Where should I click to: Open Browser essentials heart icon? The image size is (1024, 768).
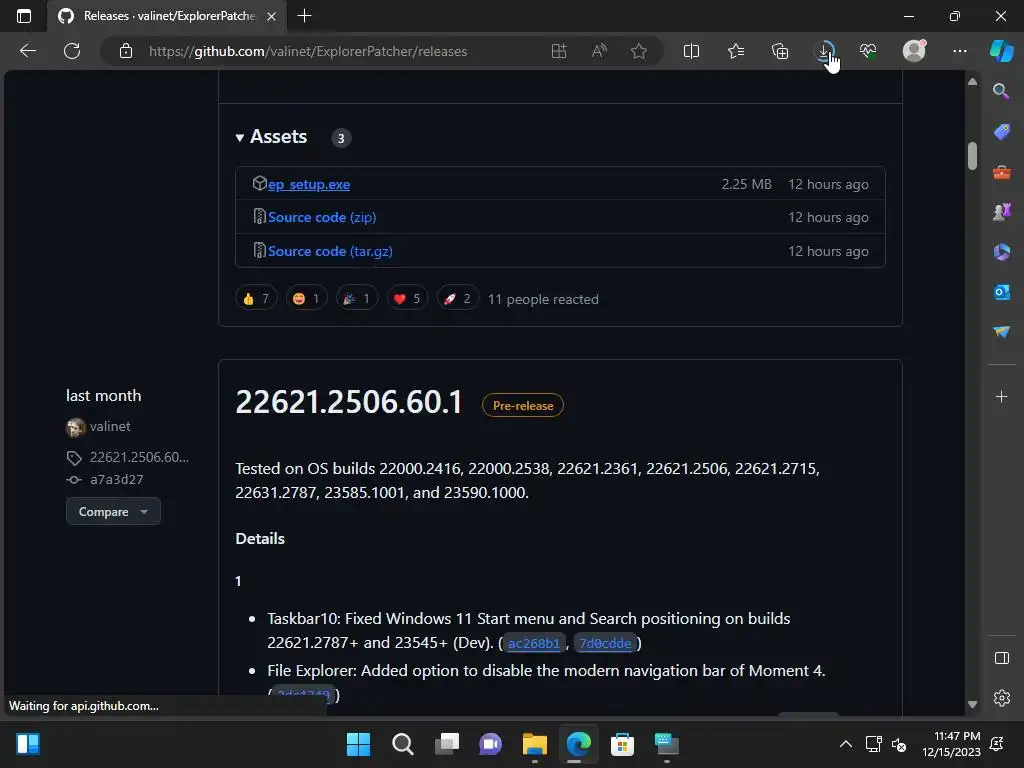(868, 51)
